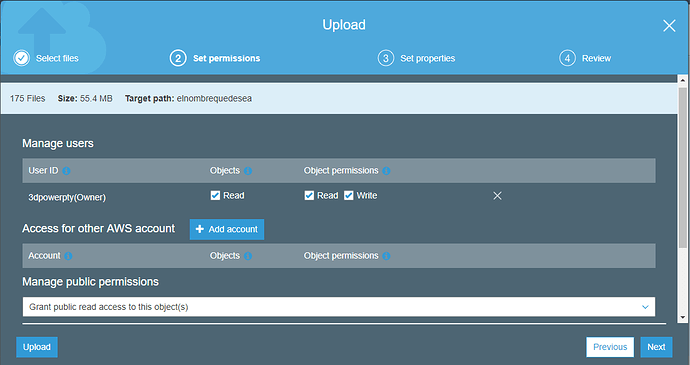Viewport: 690px width, 365px height.
Task: Click info icon next to Object permissions in Manage users
Action: 386,171
